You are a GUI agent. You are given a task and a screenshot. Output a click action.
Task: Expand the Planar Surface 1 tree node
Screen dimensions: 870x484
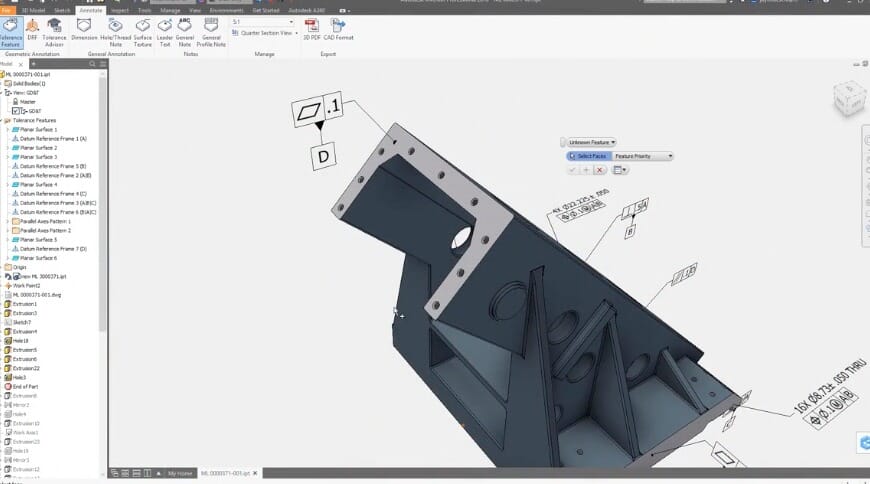point(6,130)
